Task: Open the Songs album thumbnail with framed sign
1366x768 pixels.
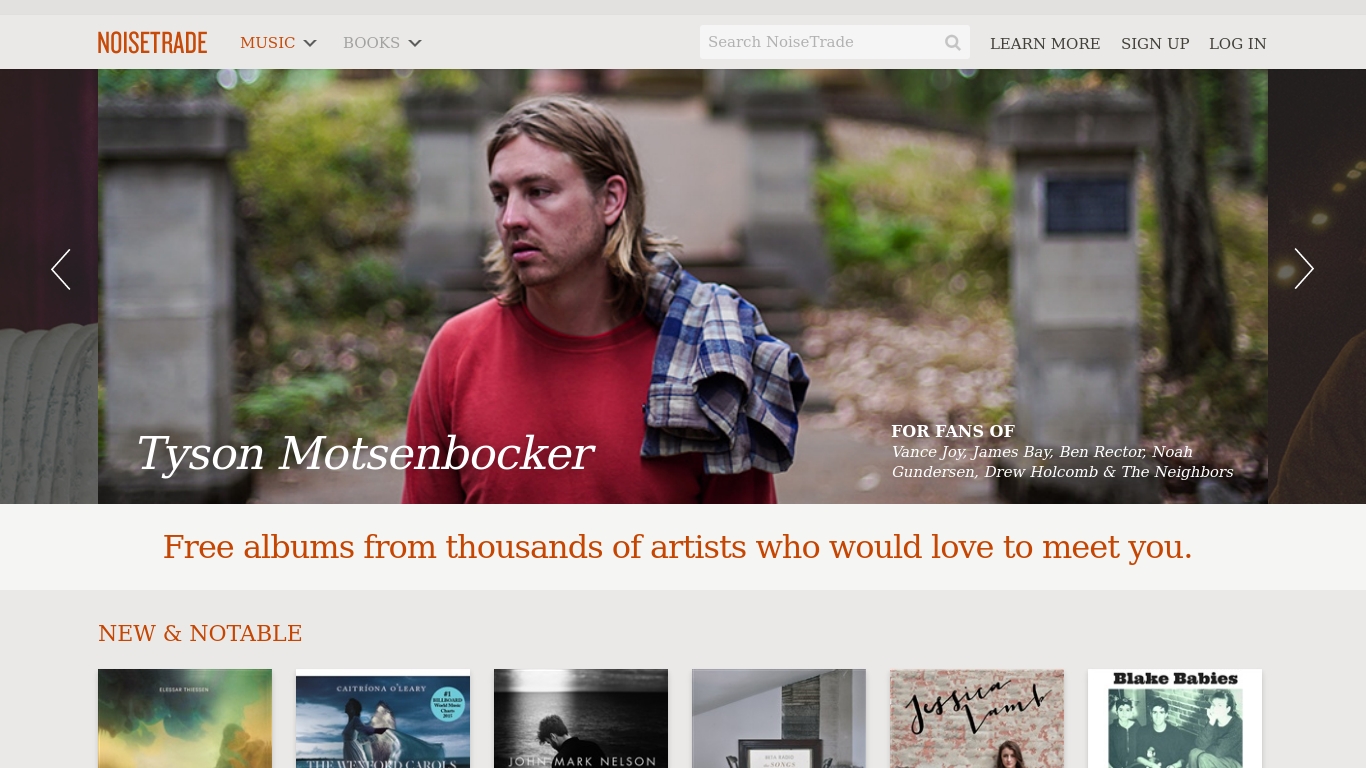Action: [x=779, y=718]
